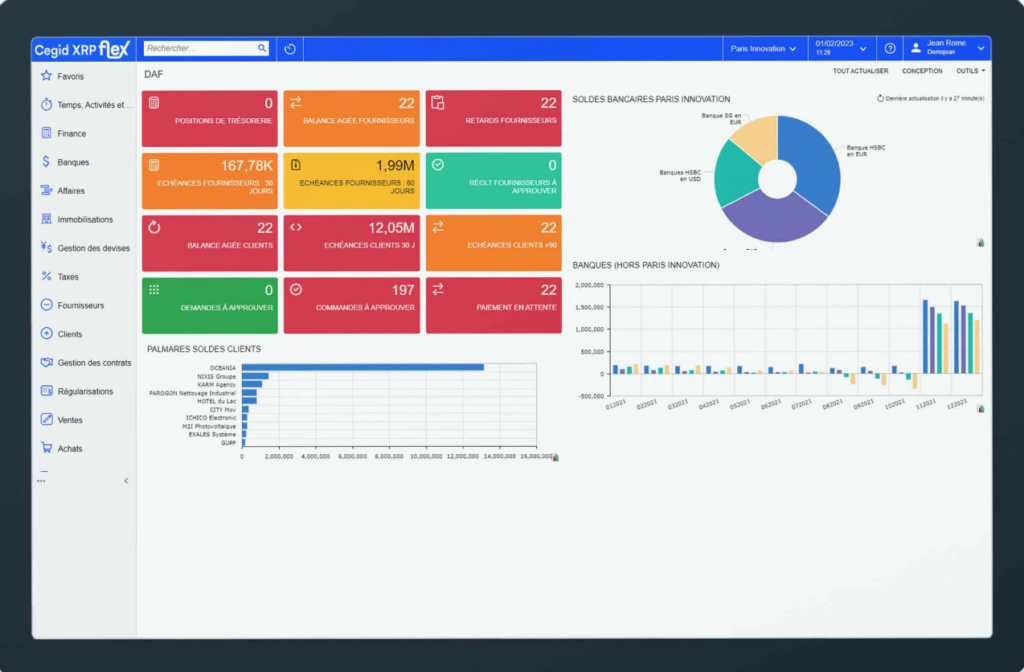The image size is (1024, 672).
Task: Open the date 01/02/2023 dropdown
Action: 840,48
